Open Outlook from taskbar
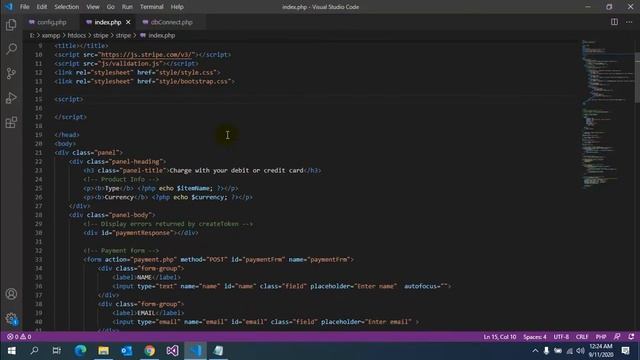The width and height of the screenshot is (640, 360). [x=127, y=351]
